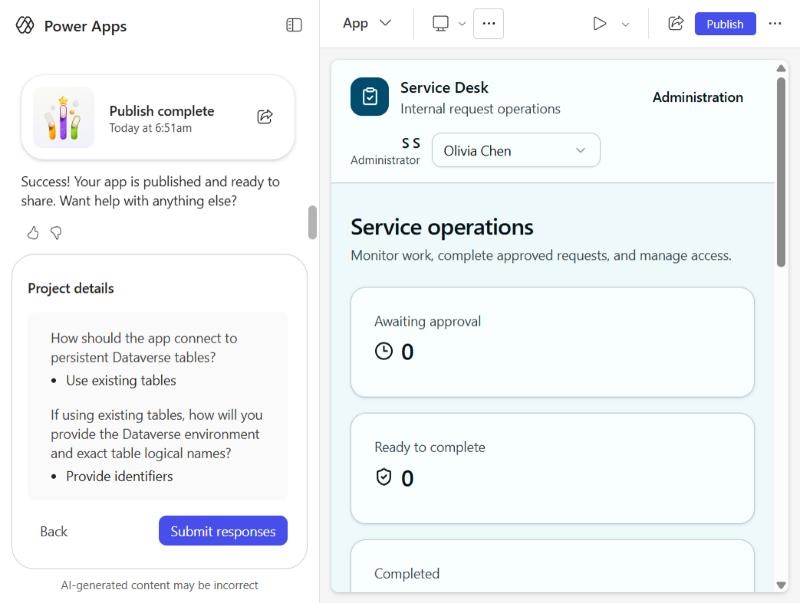Click the Play preview icon
Image resolution: width=800 pixels, height=603 pixels.
(599, 23)
